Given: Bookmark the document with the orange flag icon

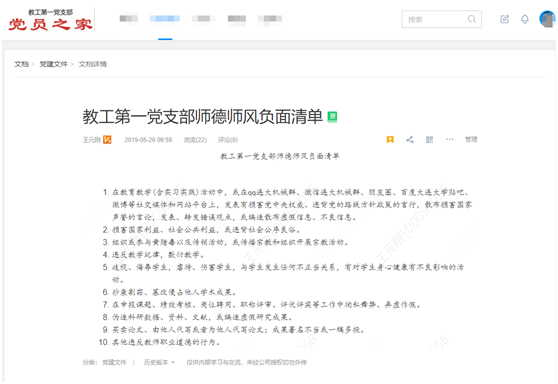Looking at the screenshot, I should pos(390,140).
